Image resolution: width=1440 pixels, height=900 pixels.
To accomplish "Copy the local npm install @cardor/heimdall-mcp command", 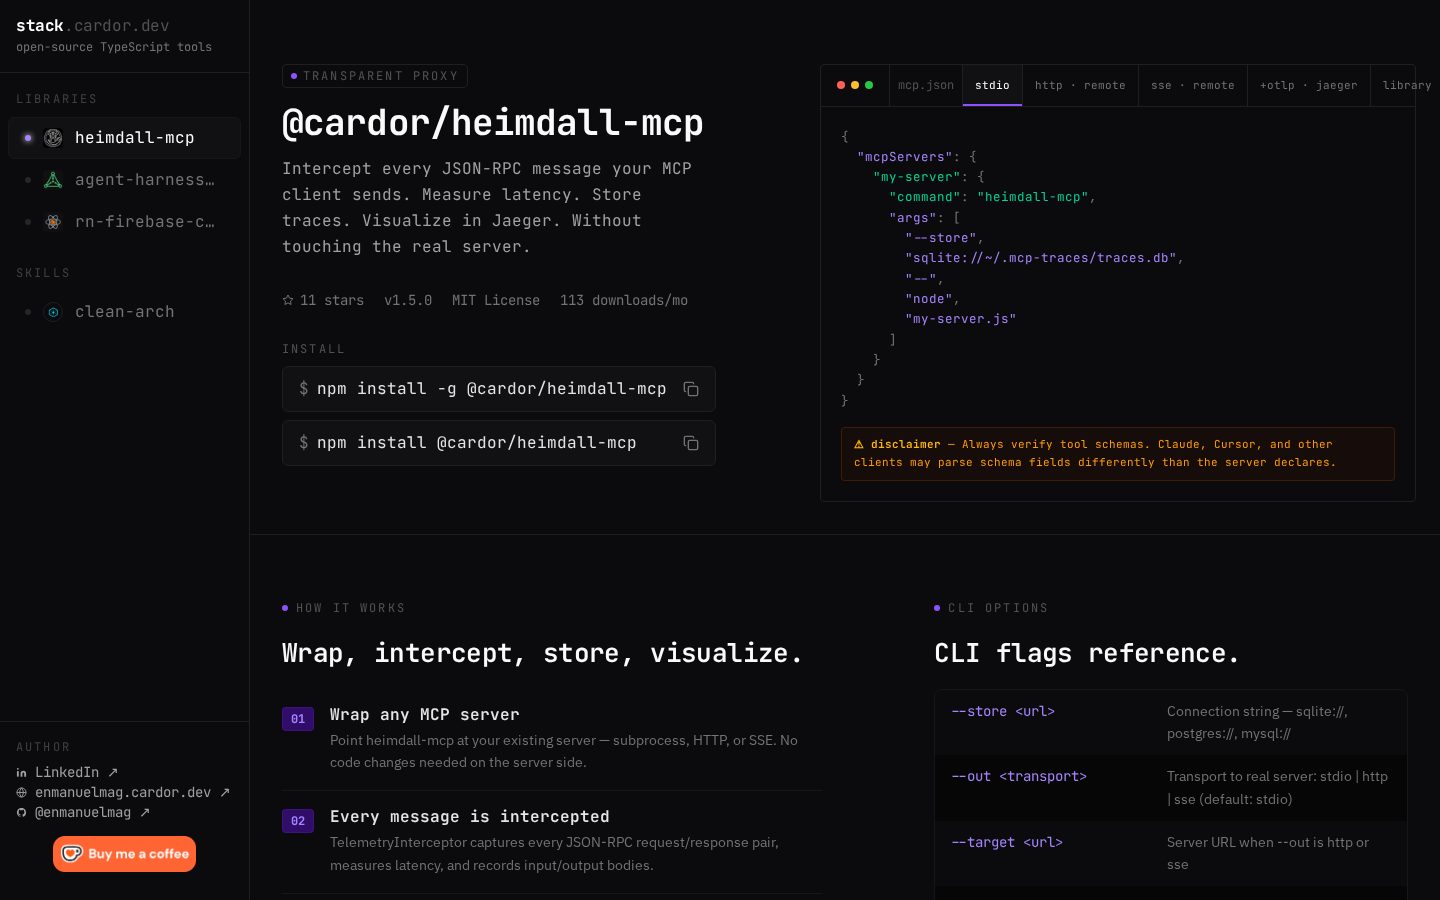I will pos(691,443).
